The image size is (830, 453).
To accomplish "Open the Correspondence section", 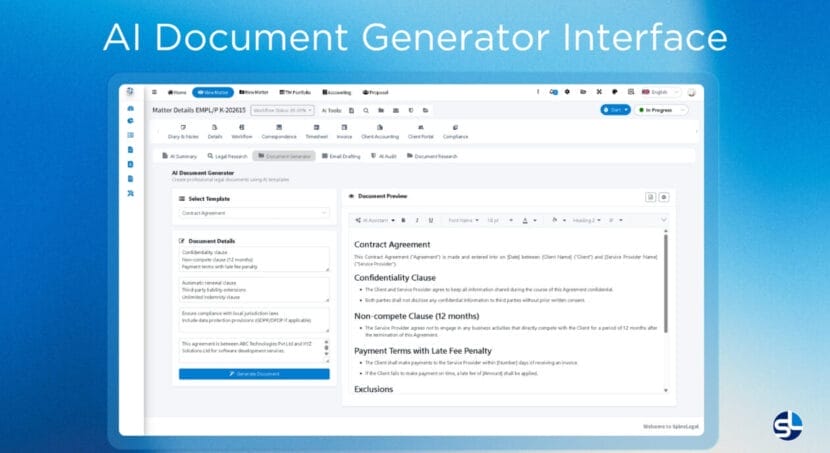I will pos(279,132).
